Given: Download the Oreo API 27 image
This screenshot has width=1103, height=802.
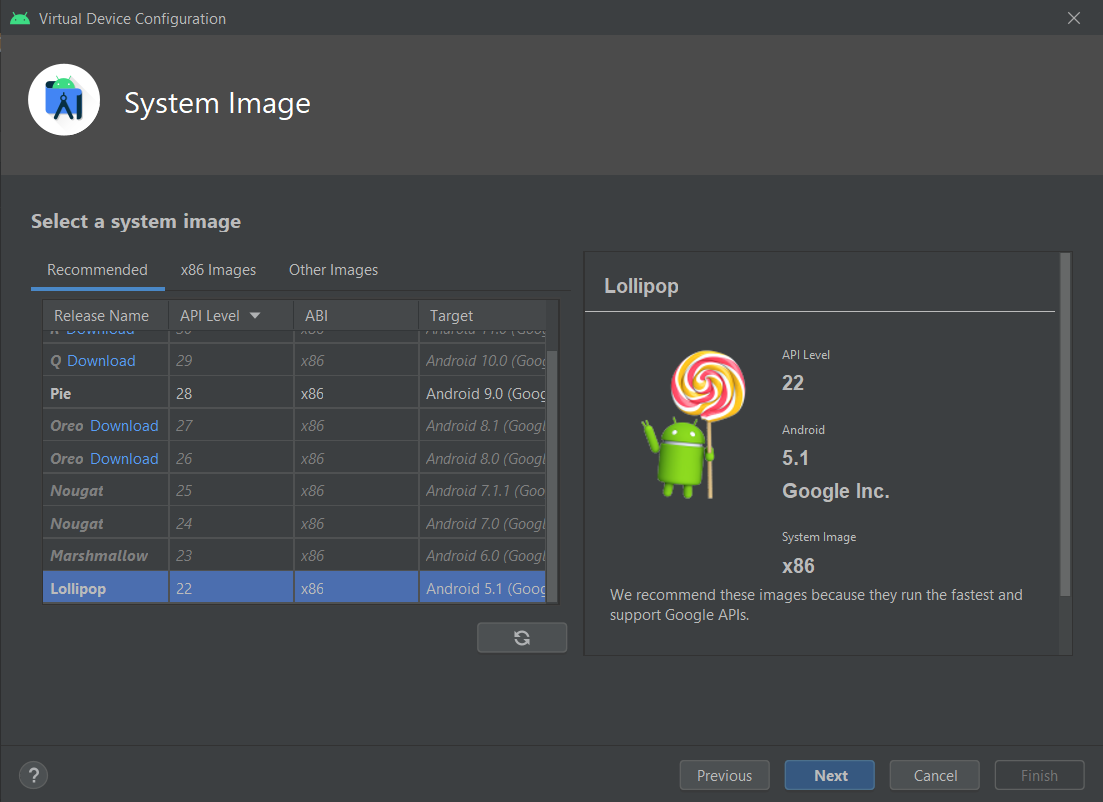Looking at the screenshot, I should 125,426.
